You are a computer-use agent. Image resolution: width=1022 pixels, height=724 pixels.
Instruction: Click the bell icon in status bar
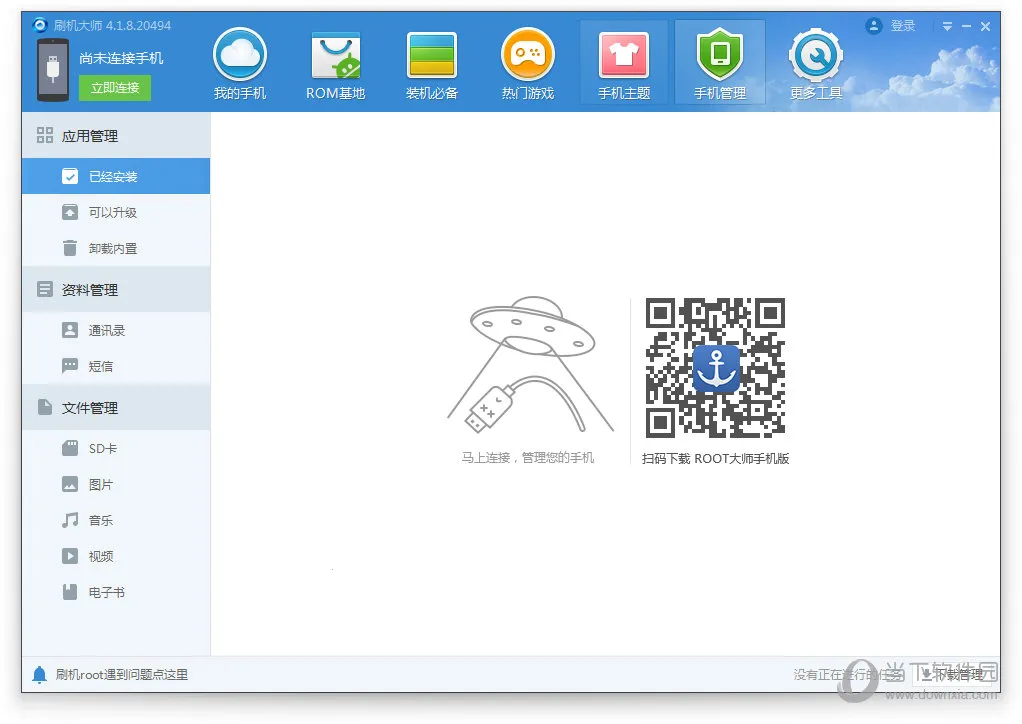pos(40,674)
